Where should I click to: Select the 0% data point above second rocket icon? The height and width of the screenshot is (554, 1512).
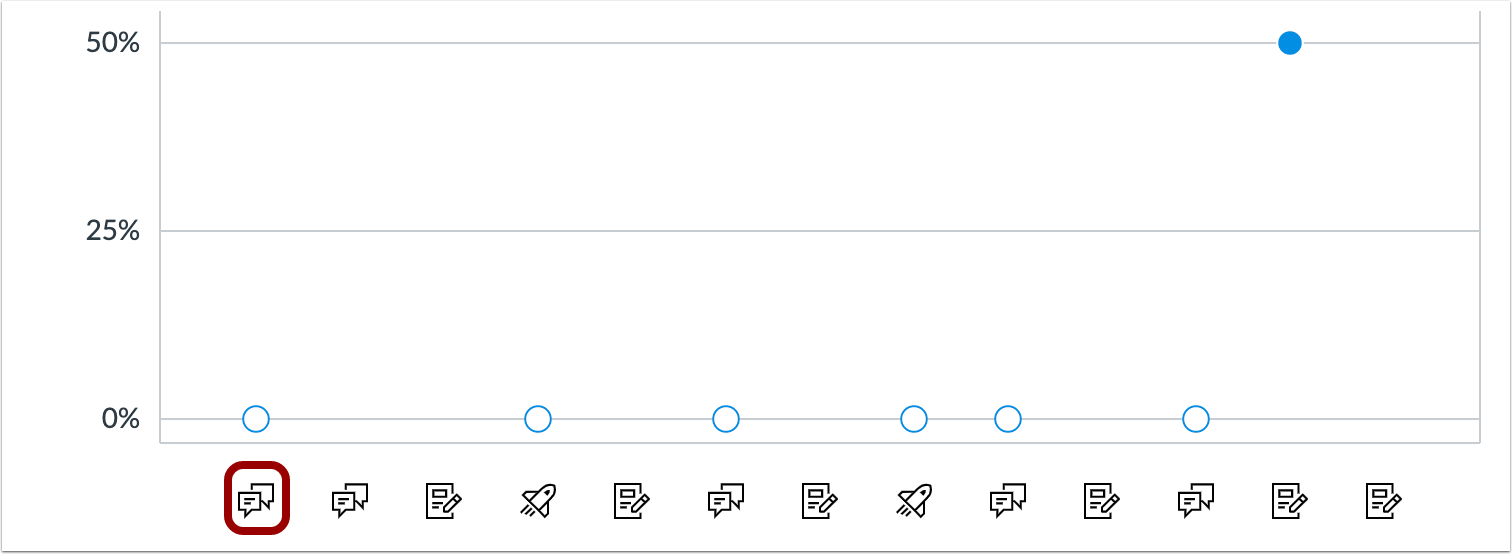click(x=914, y=419)
